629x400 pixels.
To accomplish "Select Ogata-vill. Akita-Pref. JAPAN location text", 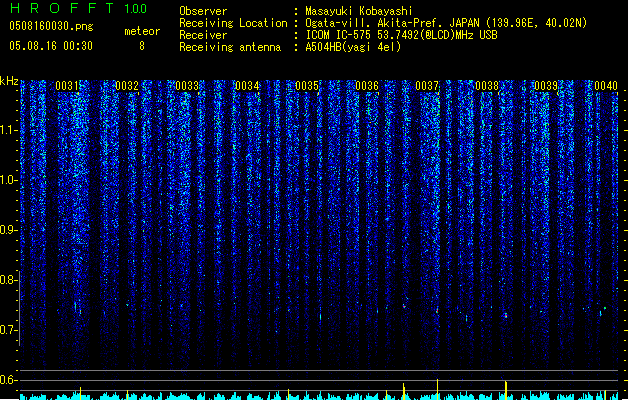I will pyautogui.click(x=446, y=23).
